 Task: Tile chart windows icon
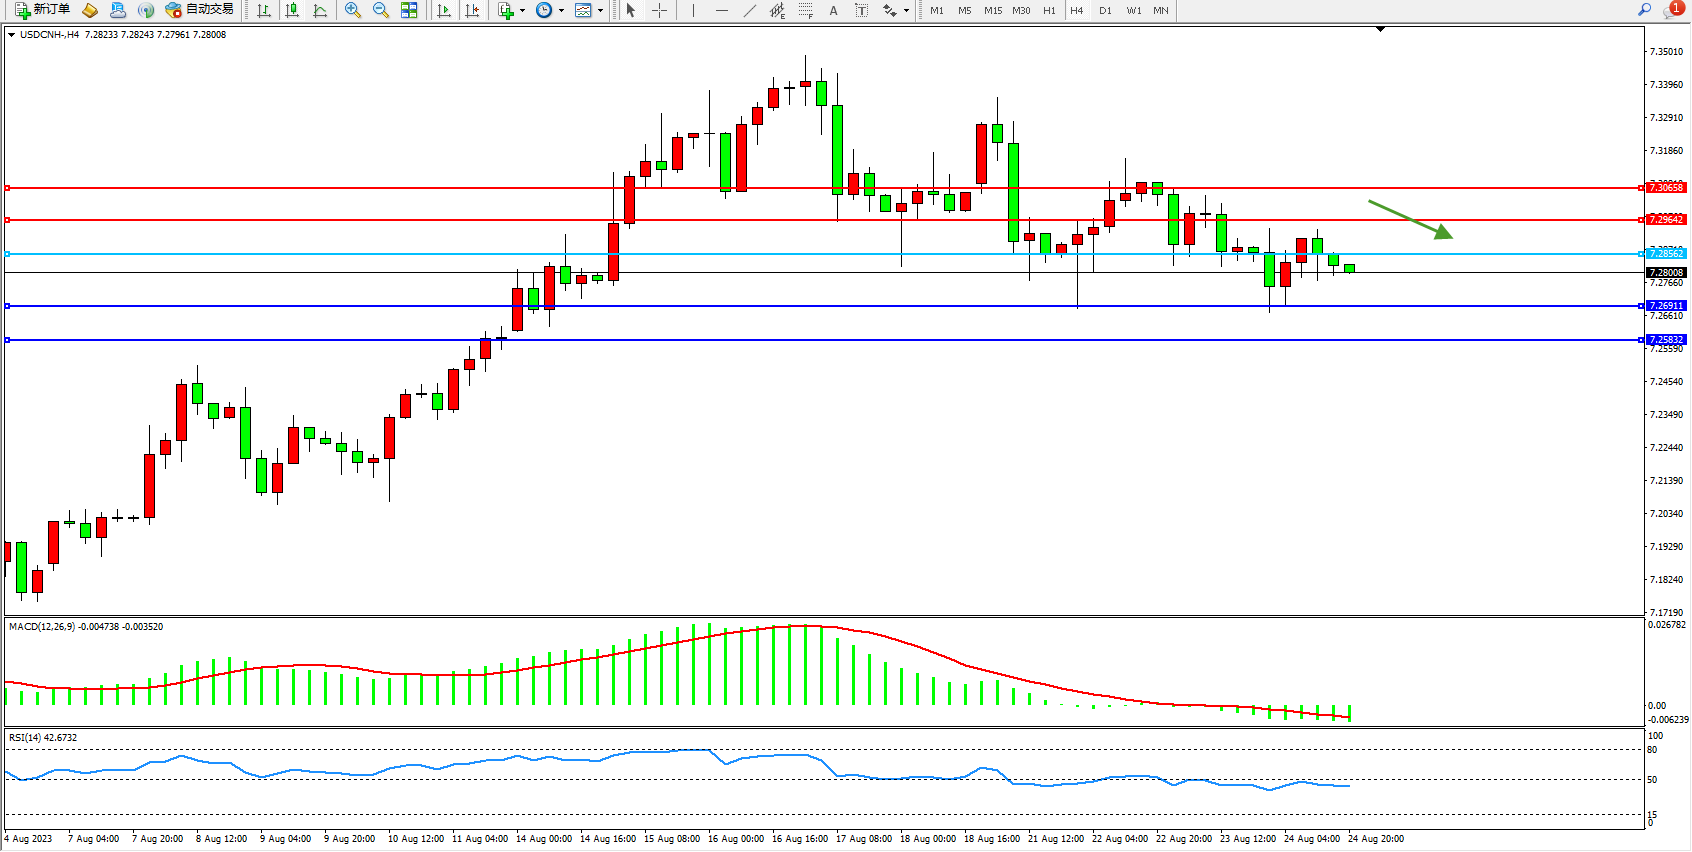[409, 10]
